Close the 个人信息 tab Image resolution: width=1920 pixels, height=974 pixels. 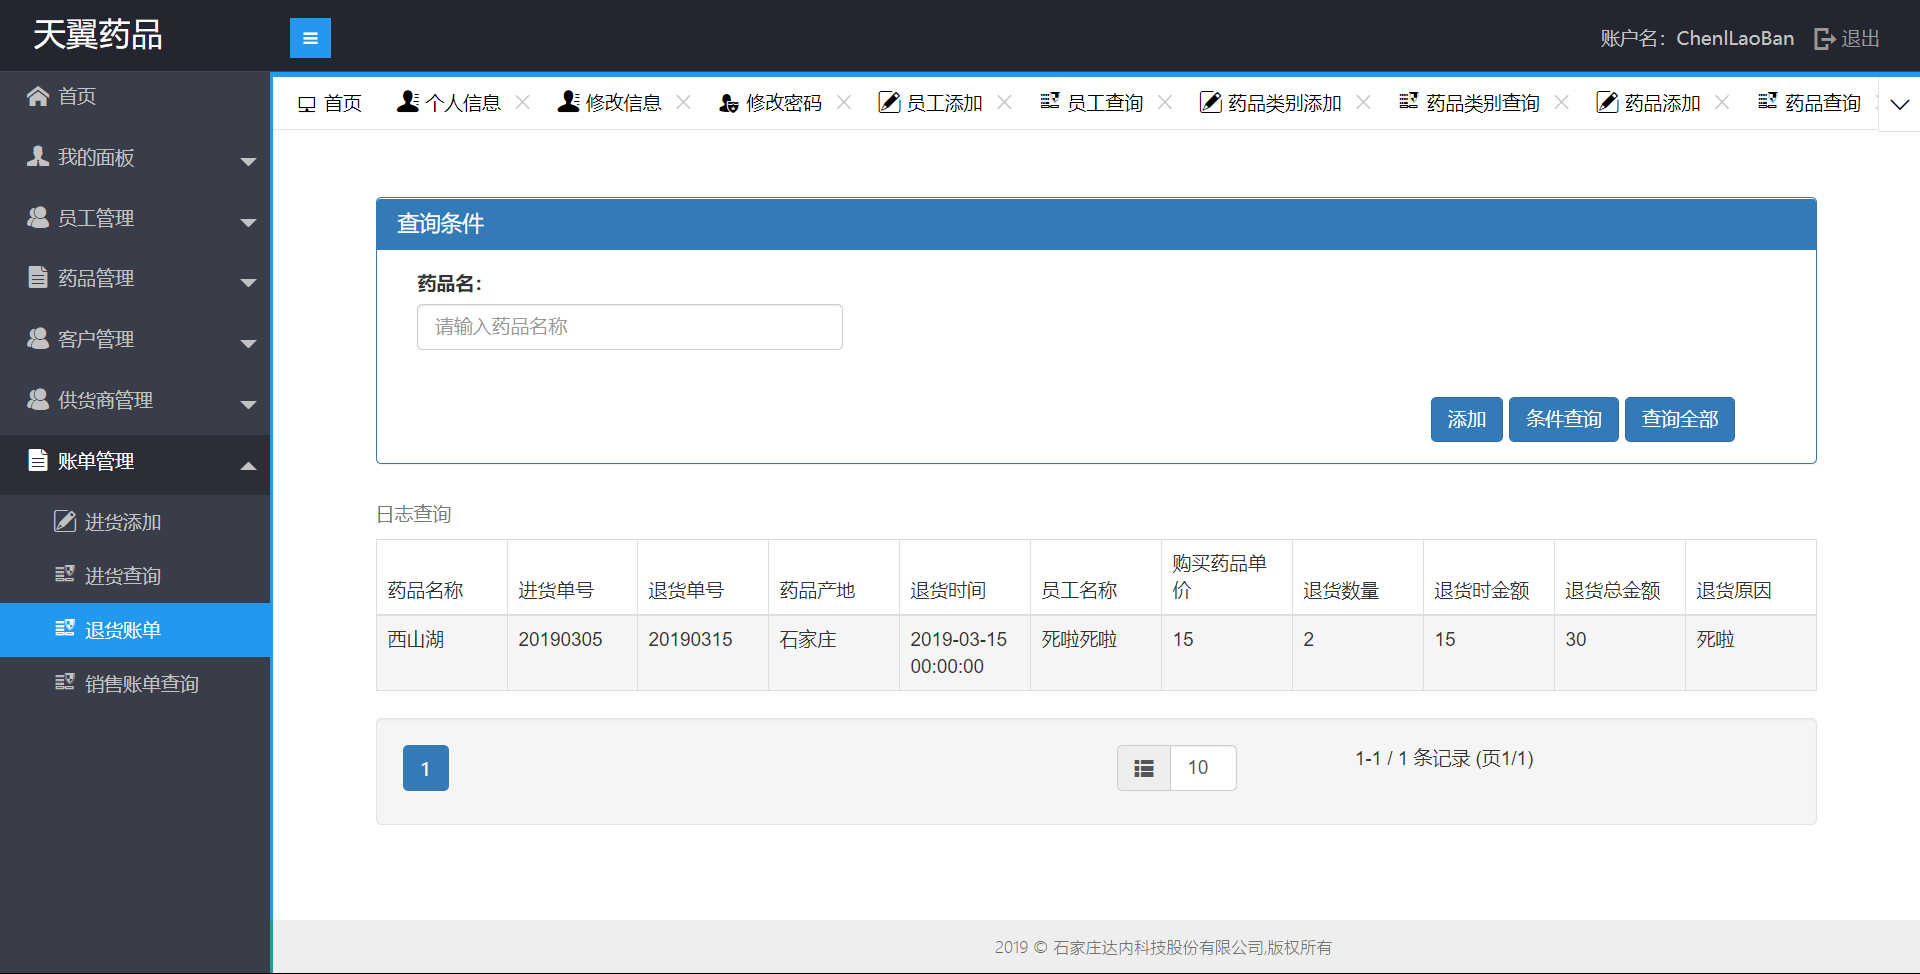[523, 102]
